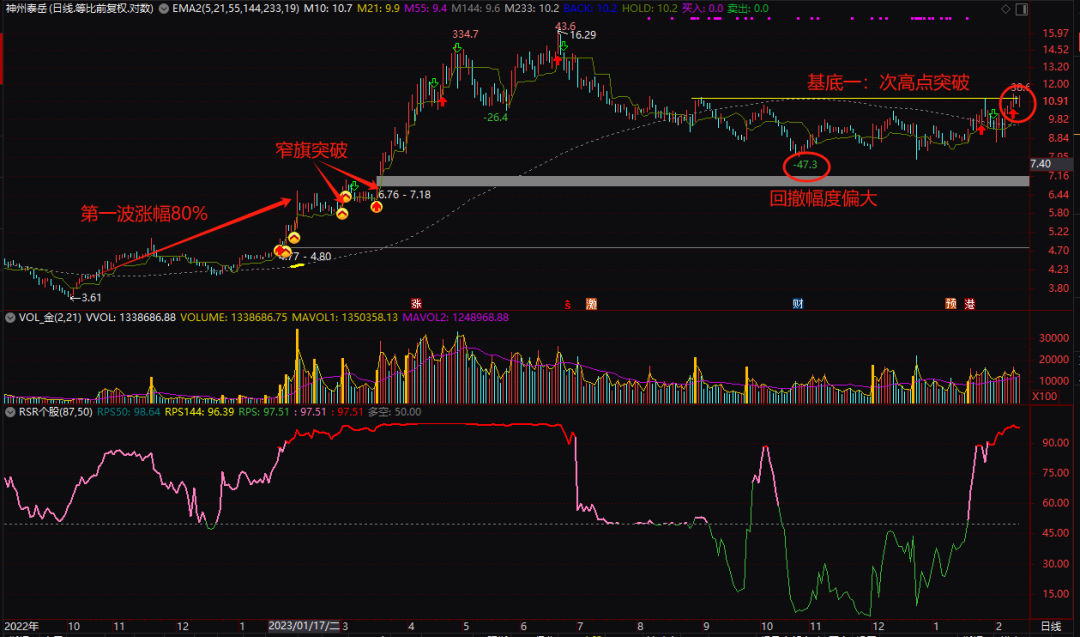1080x637 pixels.
Task: Open the dropdown circle beside the 神州泰岳 title
Action: 164,9
